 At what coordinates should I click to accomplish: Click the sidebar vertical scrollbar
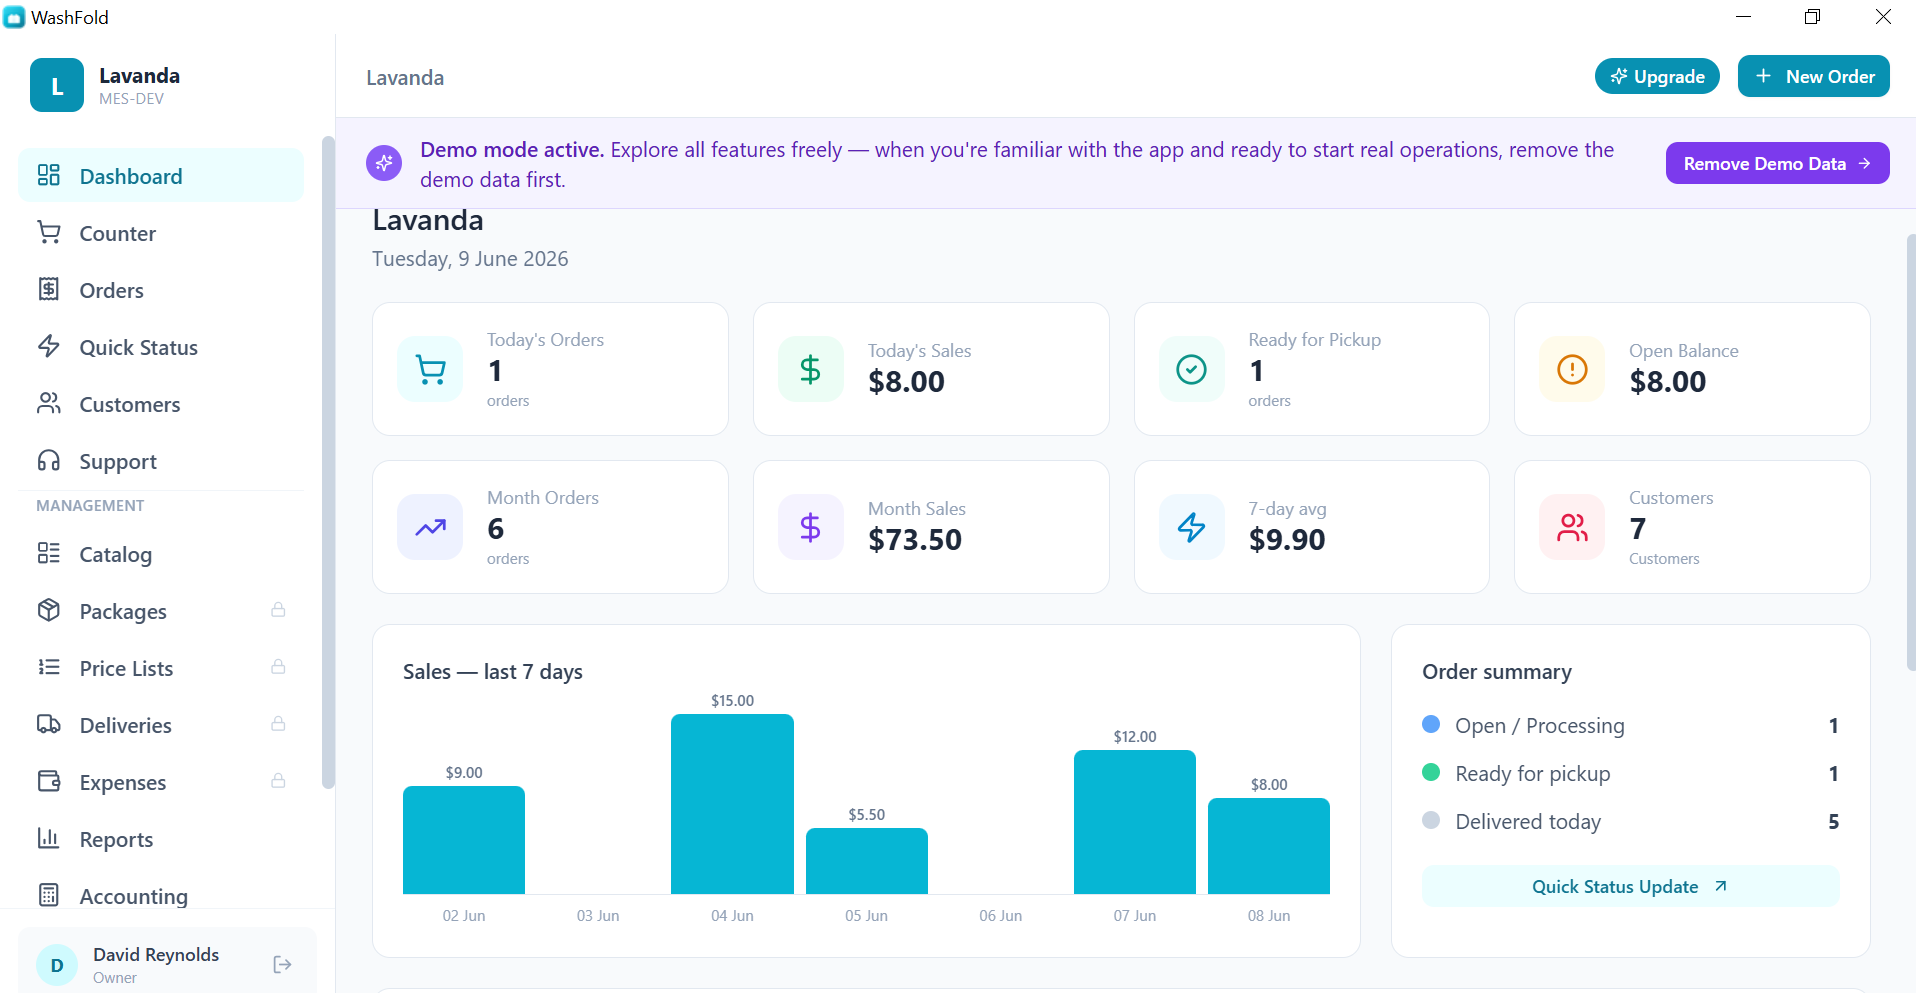point(328,462)
